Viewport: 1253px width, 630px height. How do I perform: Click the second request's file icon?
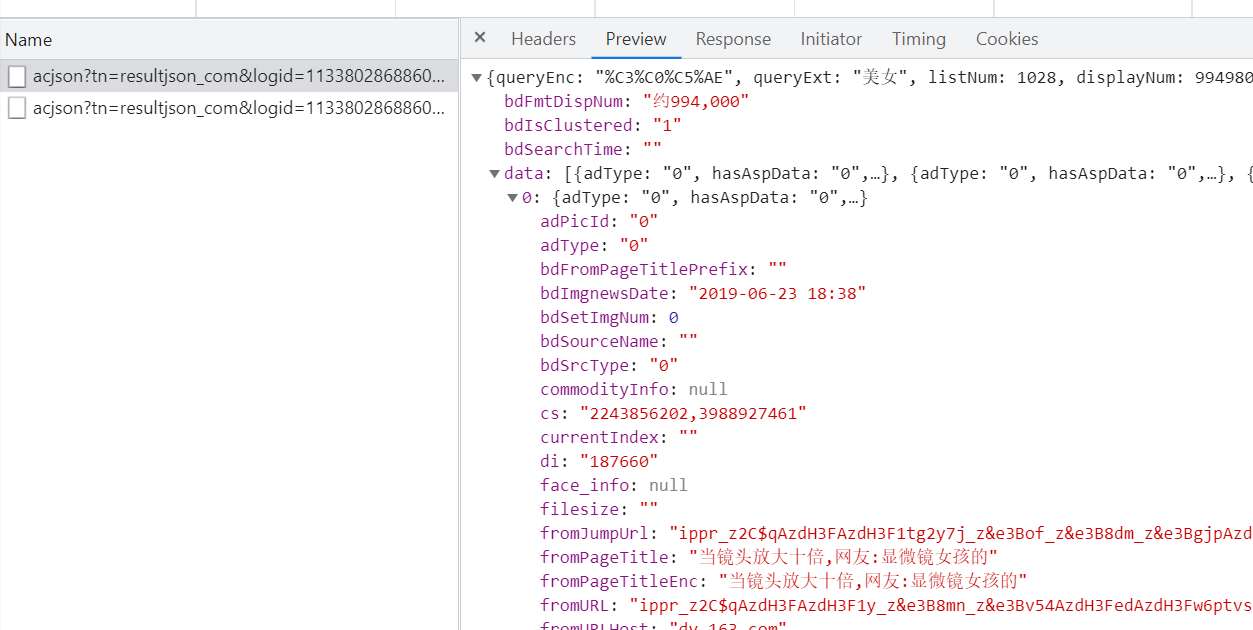[17, 108]
